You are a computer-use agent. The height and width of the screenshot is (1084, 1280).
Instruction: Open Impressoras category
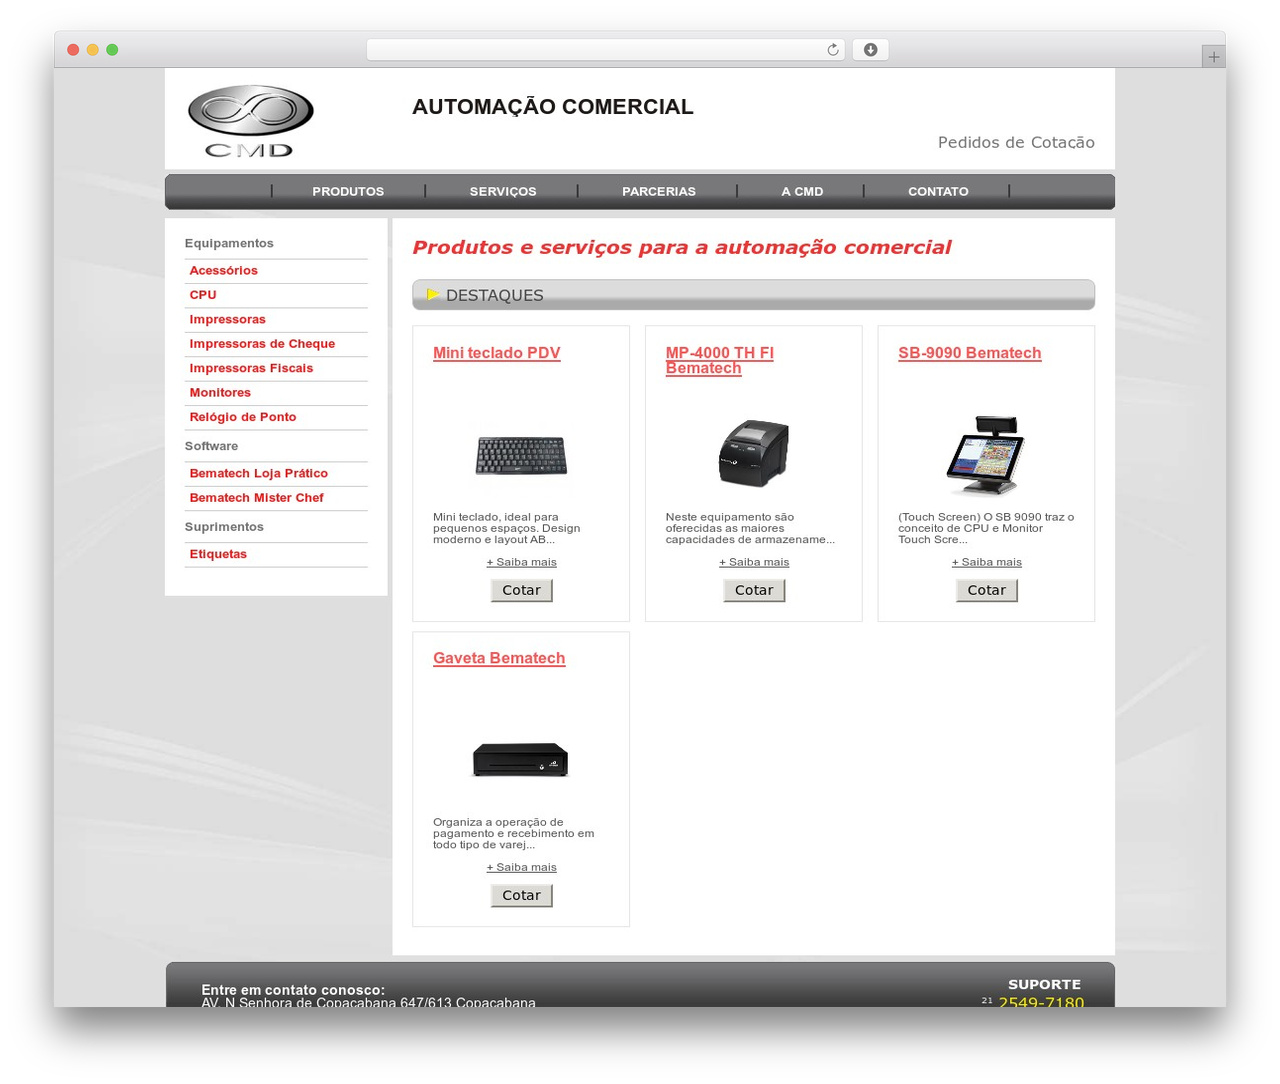click(227, 320)
